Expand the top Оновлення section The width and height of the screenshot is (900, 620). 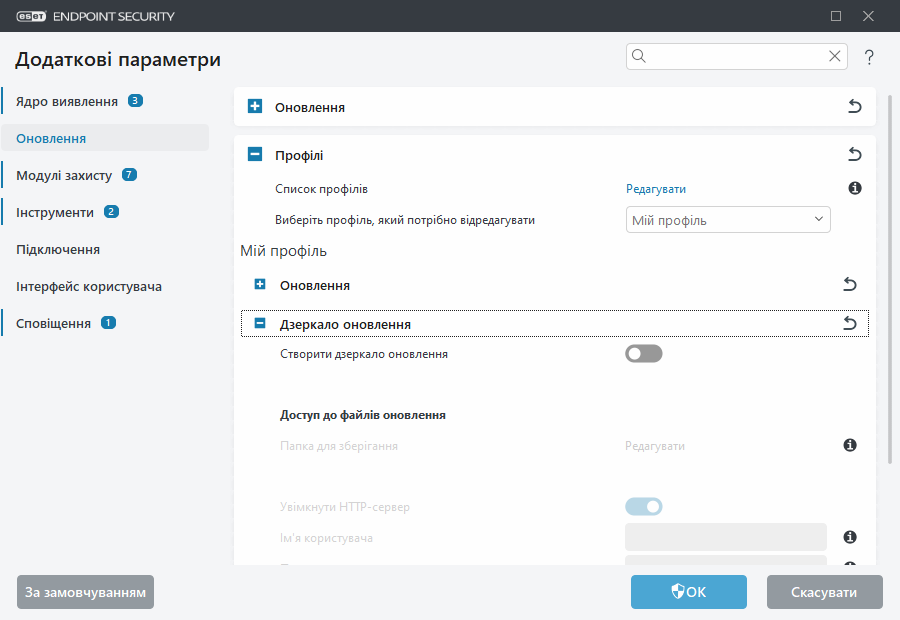[x=255, y=106]
